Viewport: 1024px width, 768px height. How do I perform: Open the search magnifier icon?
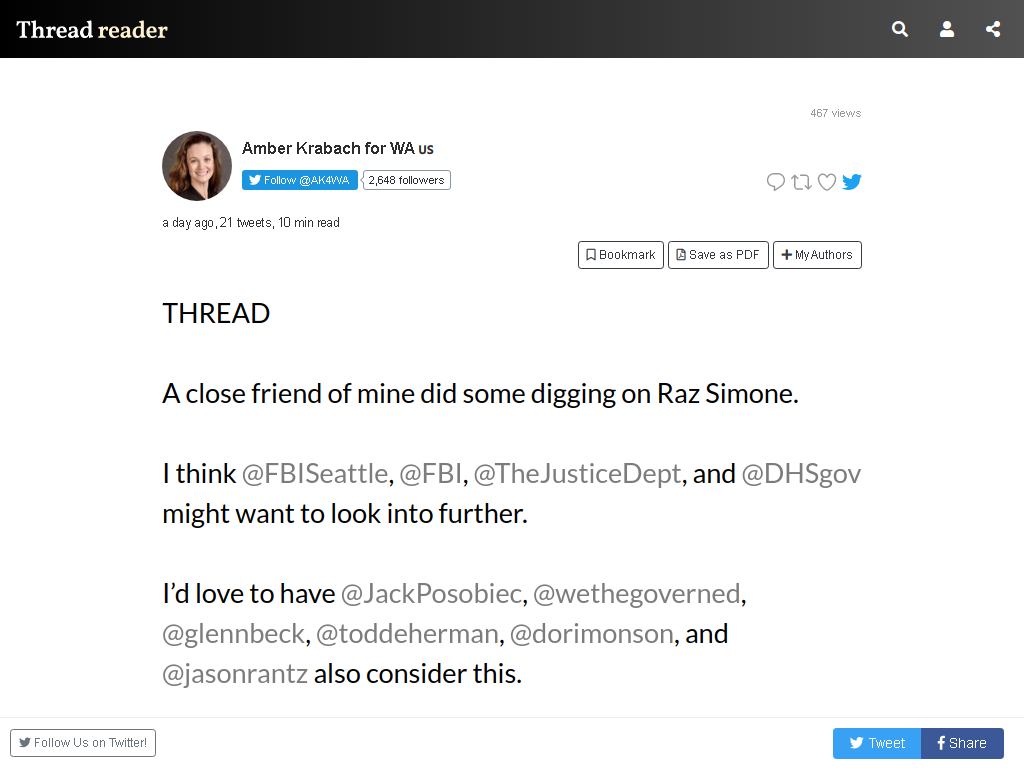pyautogui.click(x=899, y=29)
